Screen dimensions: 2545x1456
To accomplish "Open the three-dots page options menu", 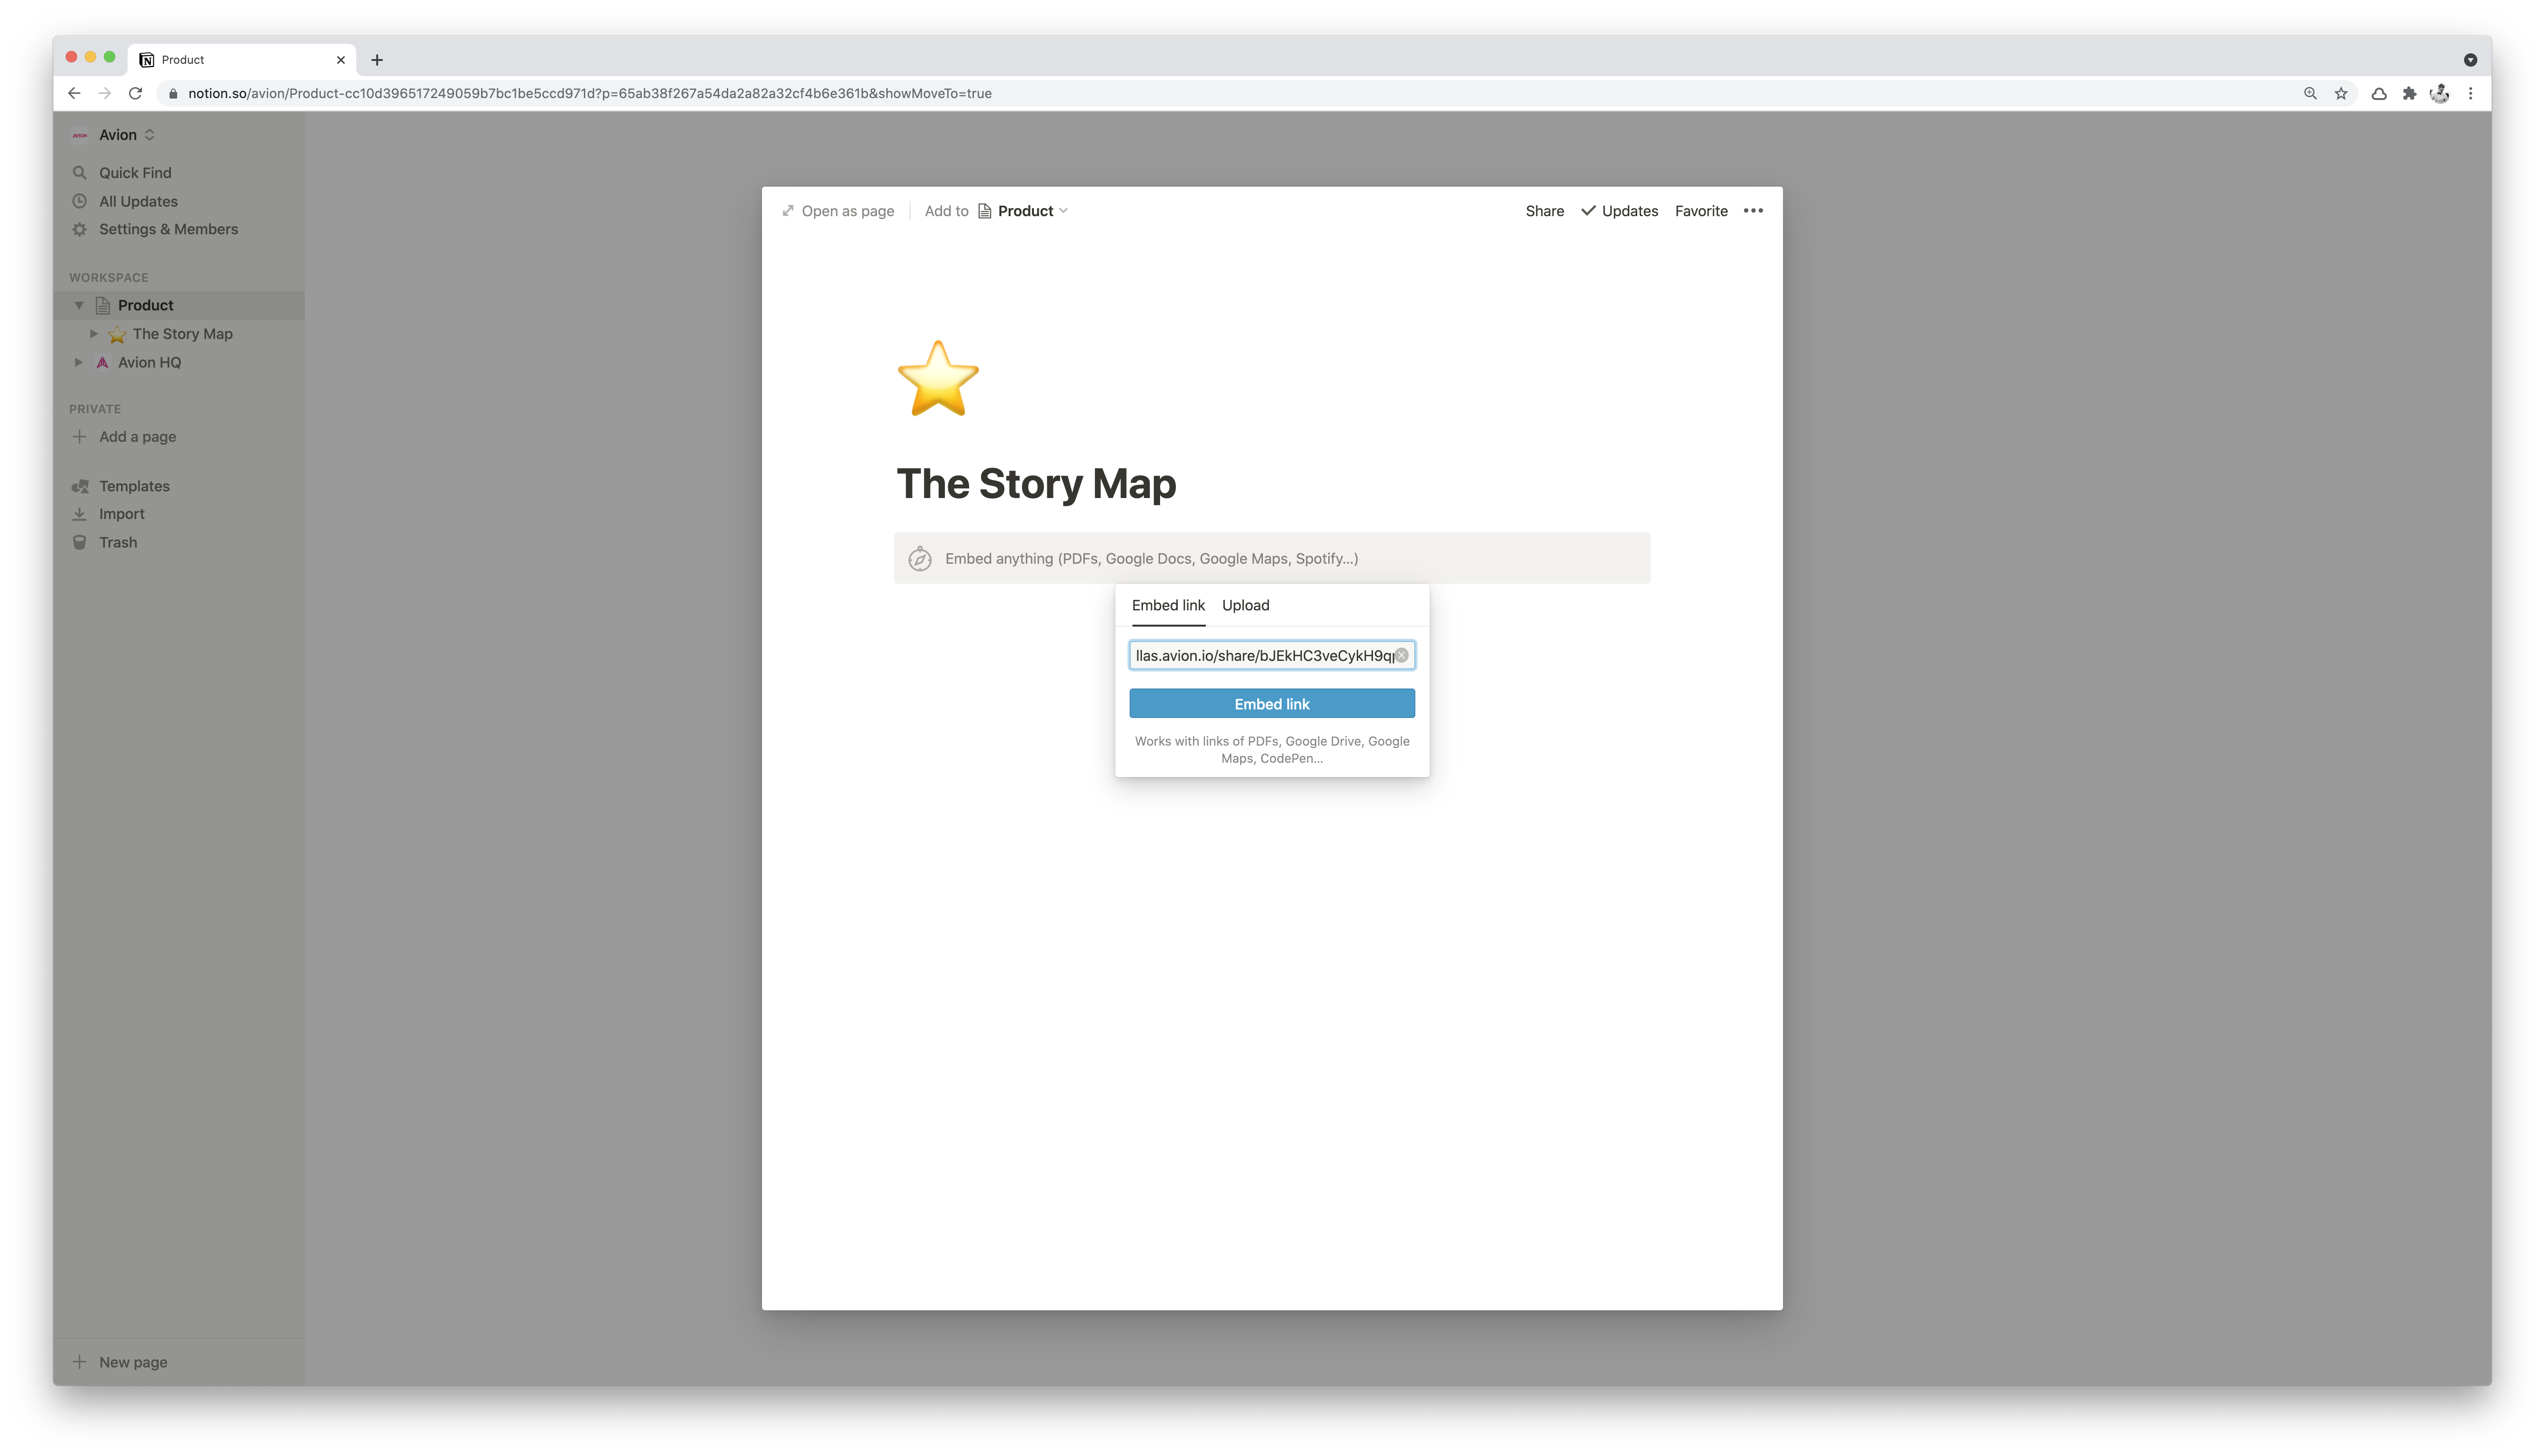I will pos(1753,211).
